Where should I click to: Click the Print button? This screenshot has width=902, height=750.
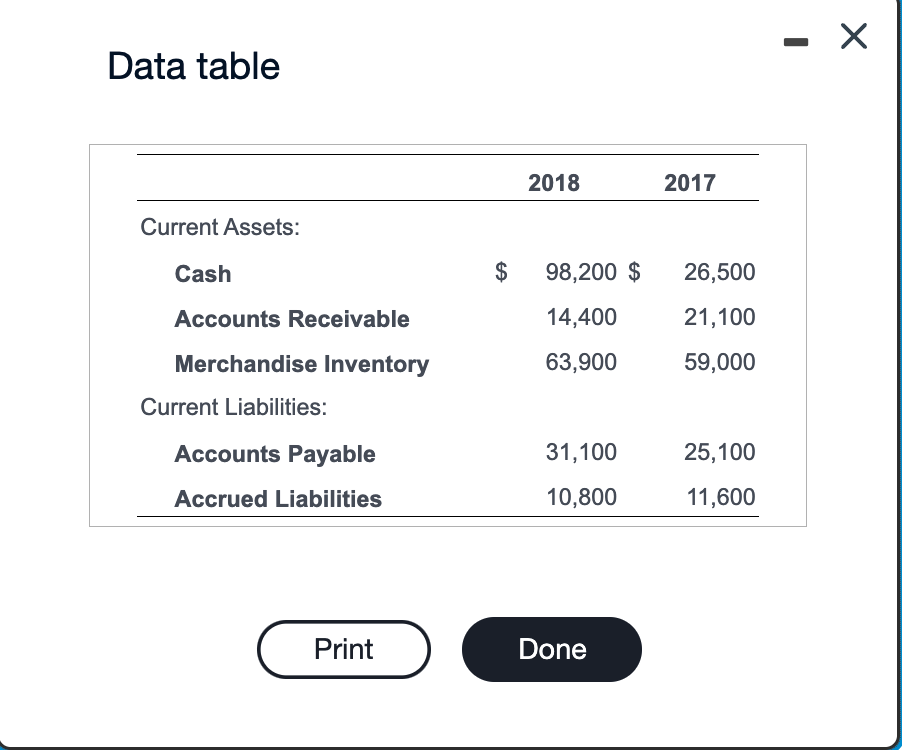343,649
